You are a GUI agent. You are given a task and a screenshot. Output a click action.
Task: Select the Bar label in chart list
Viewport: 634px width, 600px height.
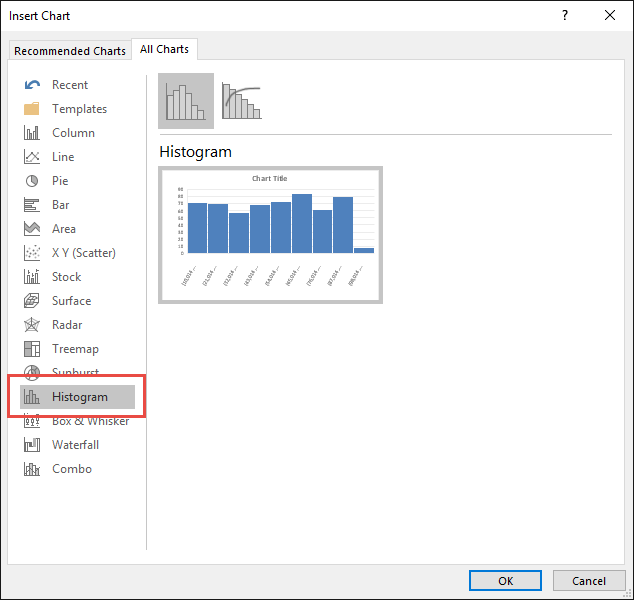point(61,205)
